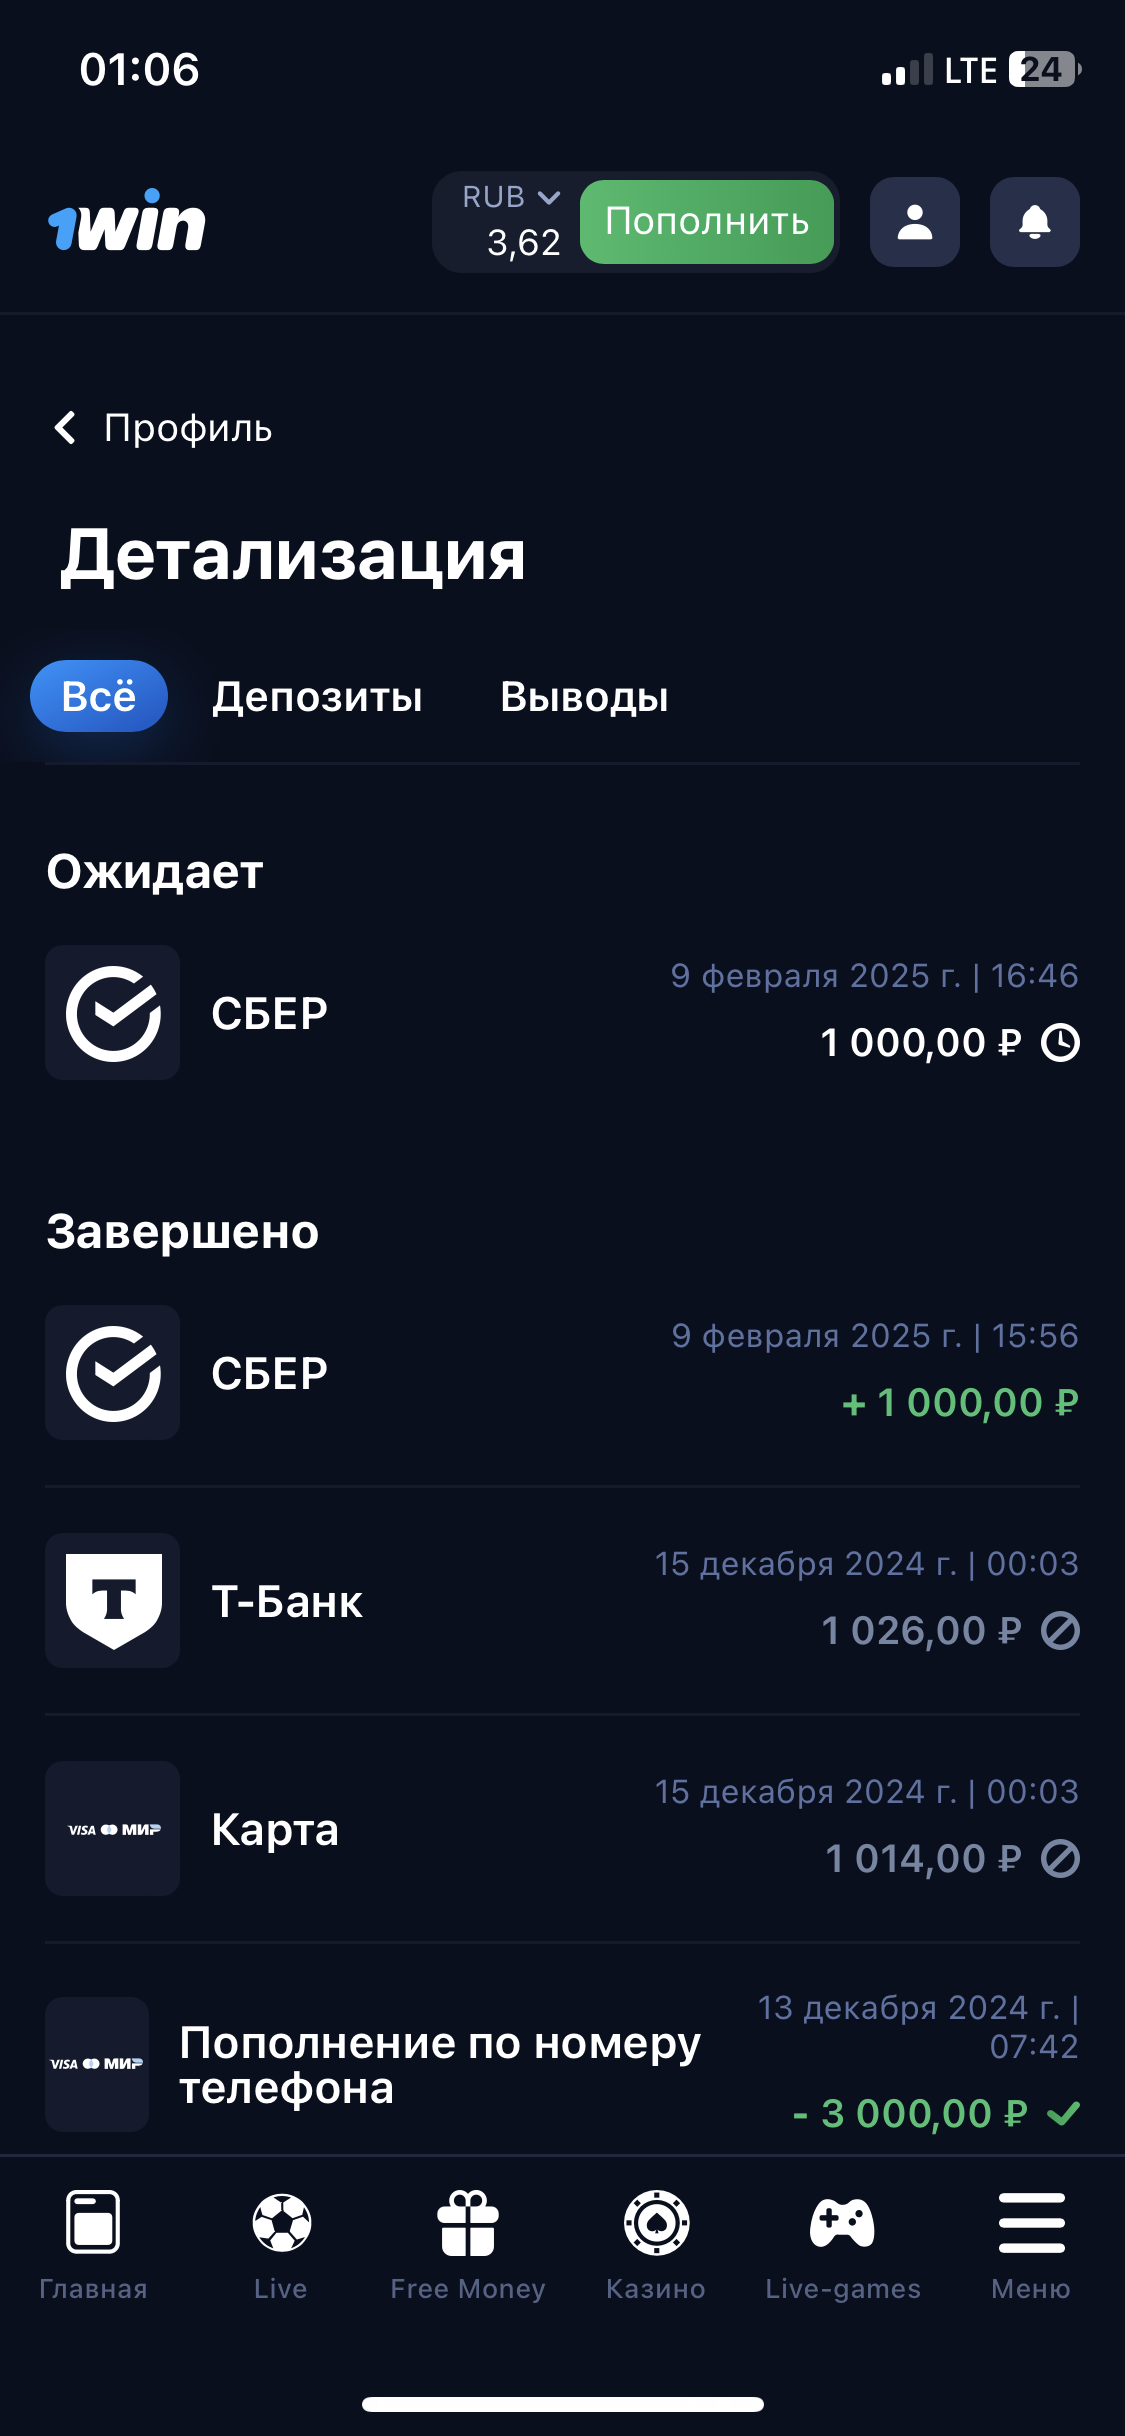
Task: Open the Карта 1 014,00 ₽ transaction
Action: (x=562, y=1828)
